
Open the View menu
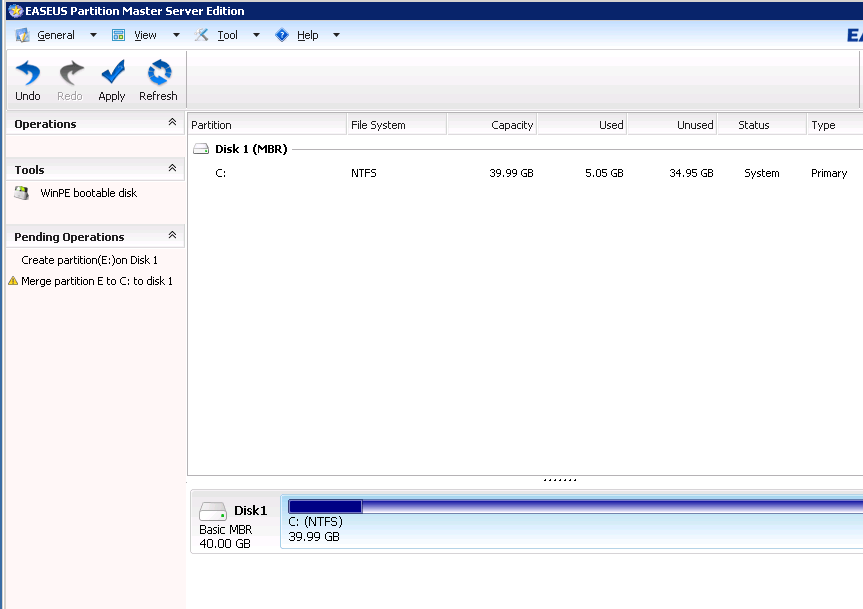point(145,35)
